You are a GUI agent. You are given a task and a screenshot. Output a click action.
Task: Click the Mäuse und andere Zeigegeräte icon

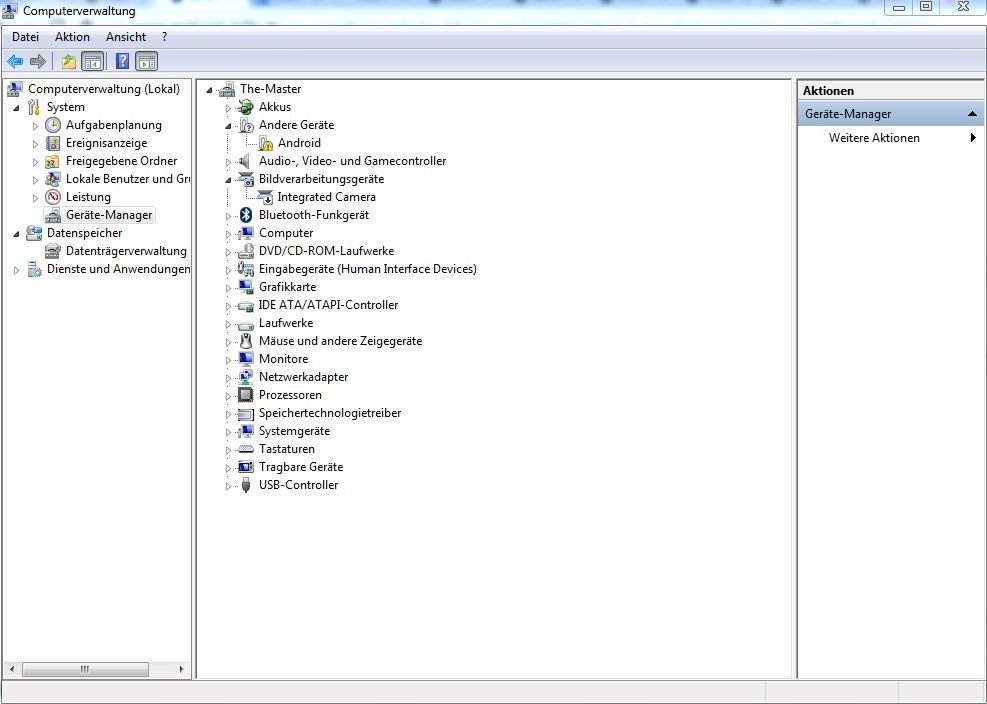(246, 341)
